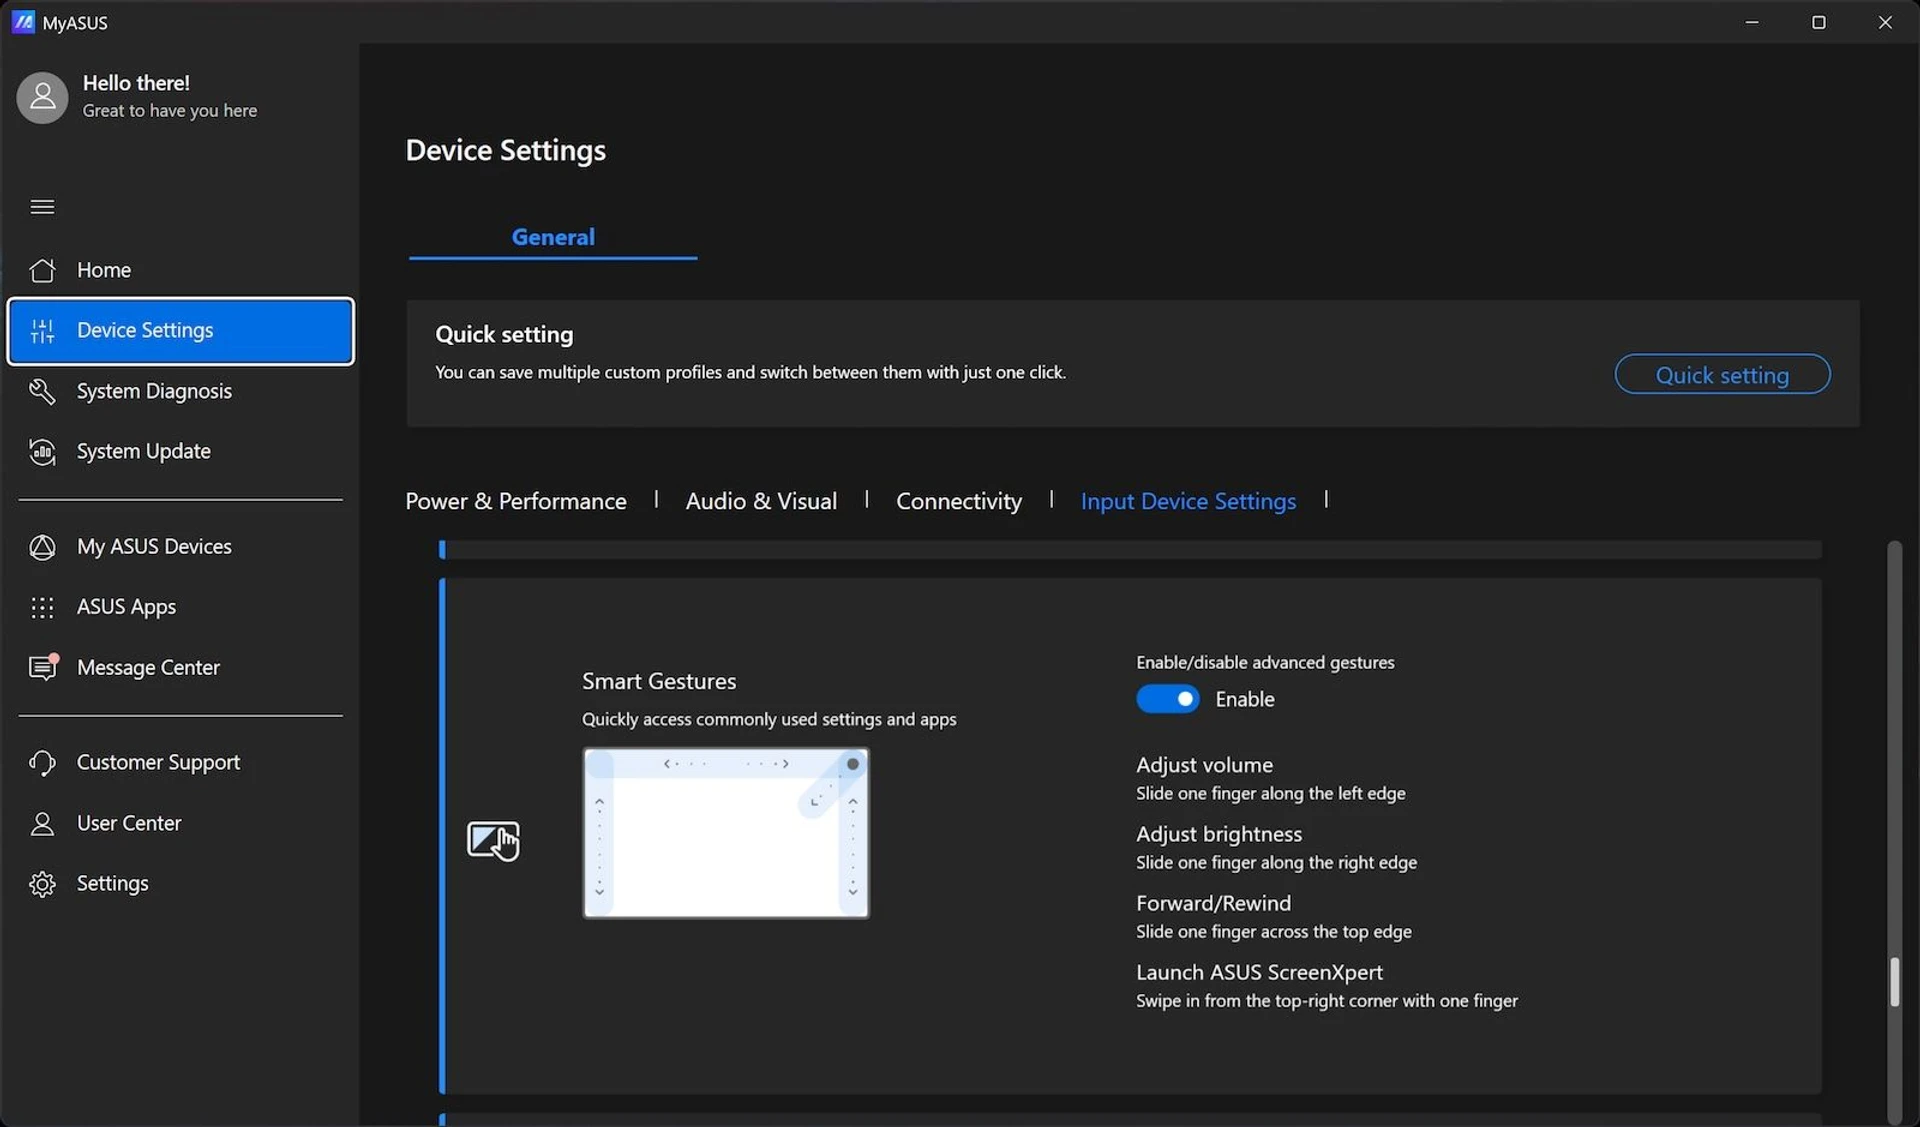Image resolution: width=1920 pixels, height=1127 pixels.
Task: Click the Device Settings page title
Action: click(x=505, y=150)
